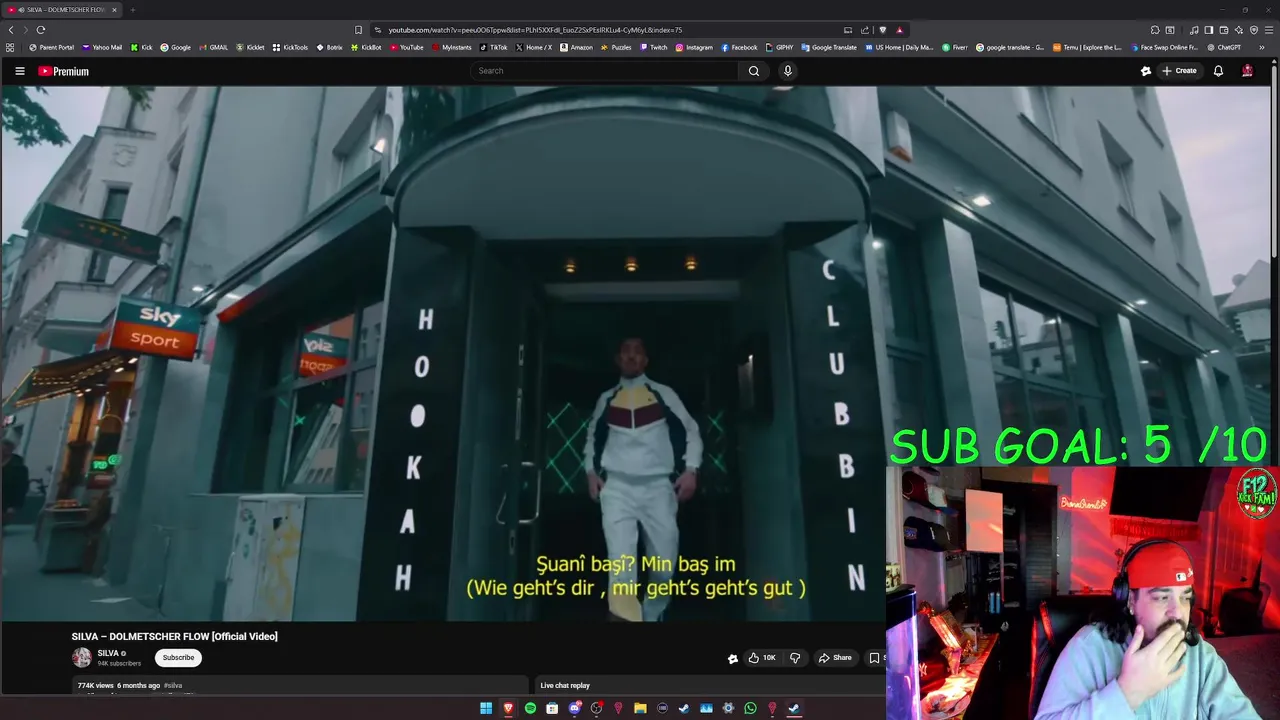
Task: Expand hidden bookmarks with double chevron
Action: tap(1262, 47)
